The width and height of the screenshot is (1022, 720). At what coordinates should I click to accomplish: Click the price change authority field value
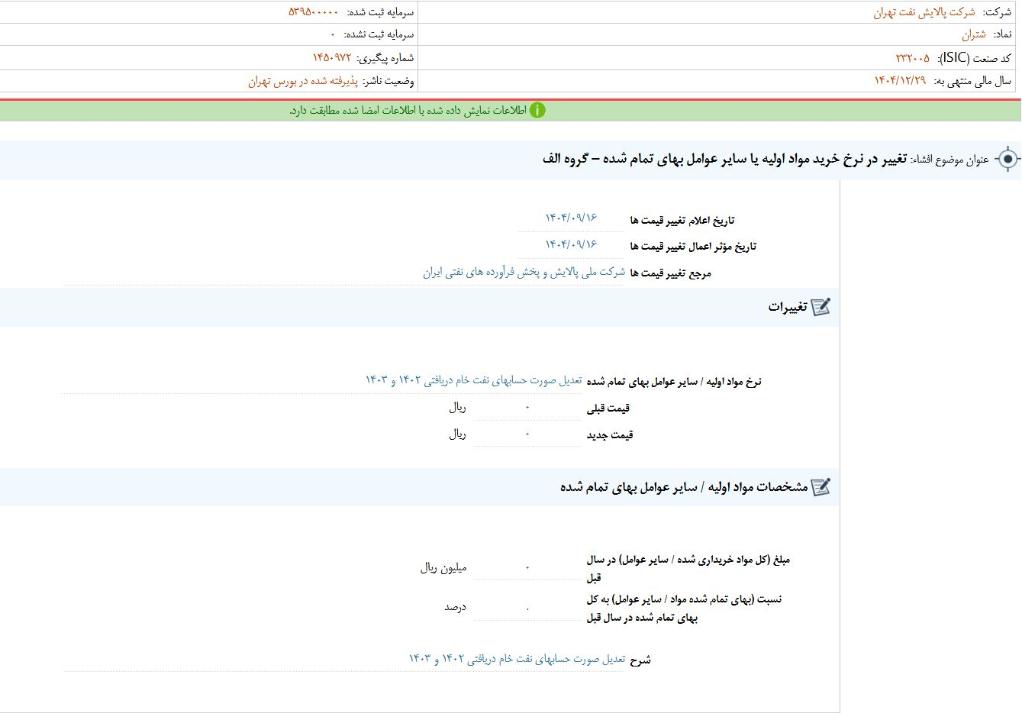(524, 272)
